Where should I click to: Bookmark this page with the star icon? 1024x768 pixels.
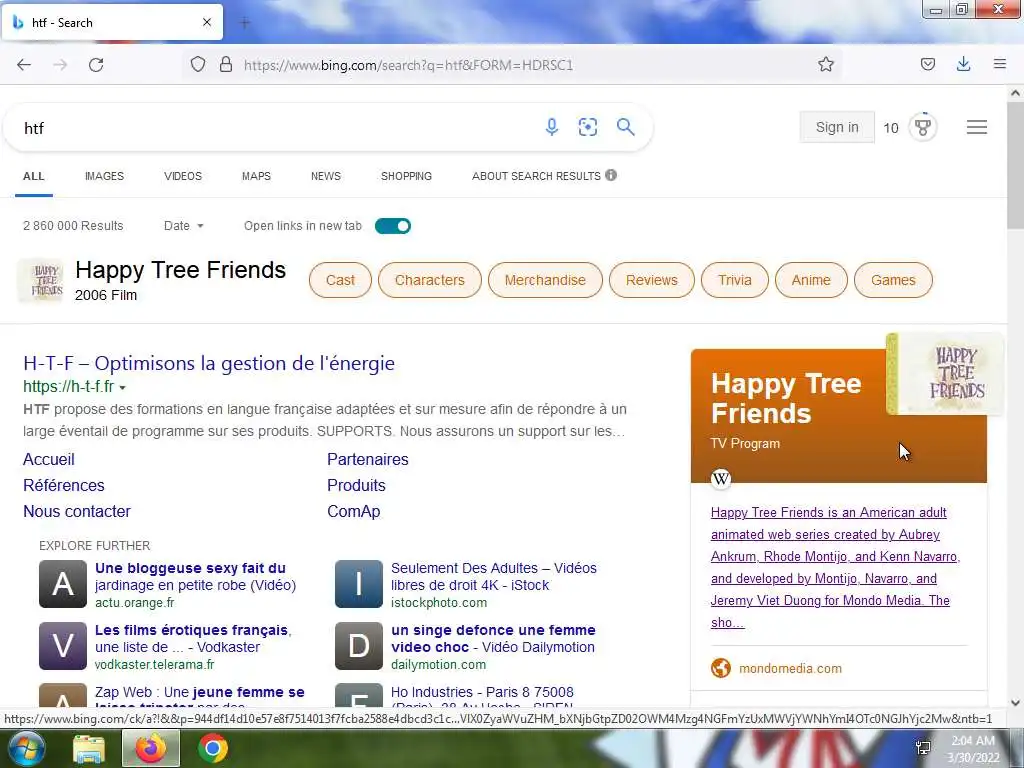coord(826,64)
